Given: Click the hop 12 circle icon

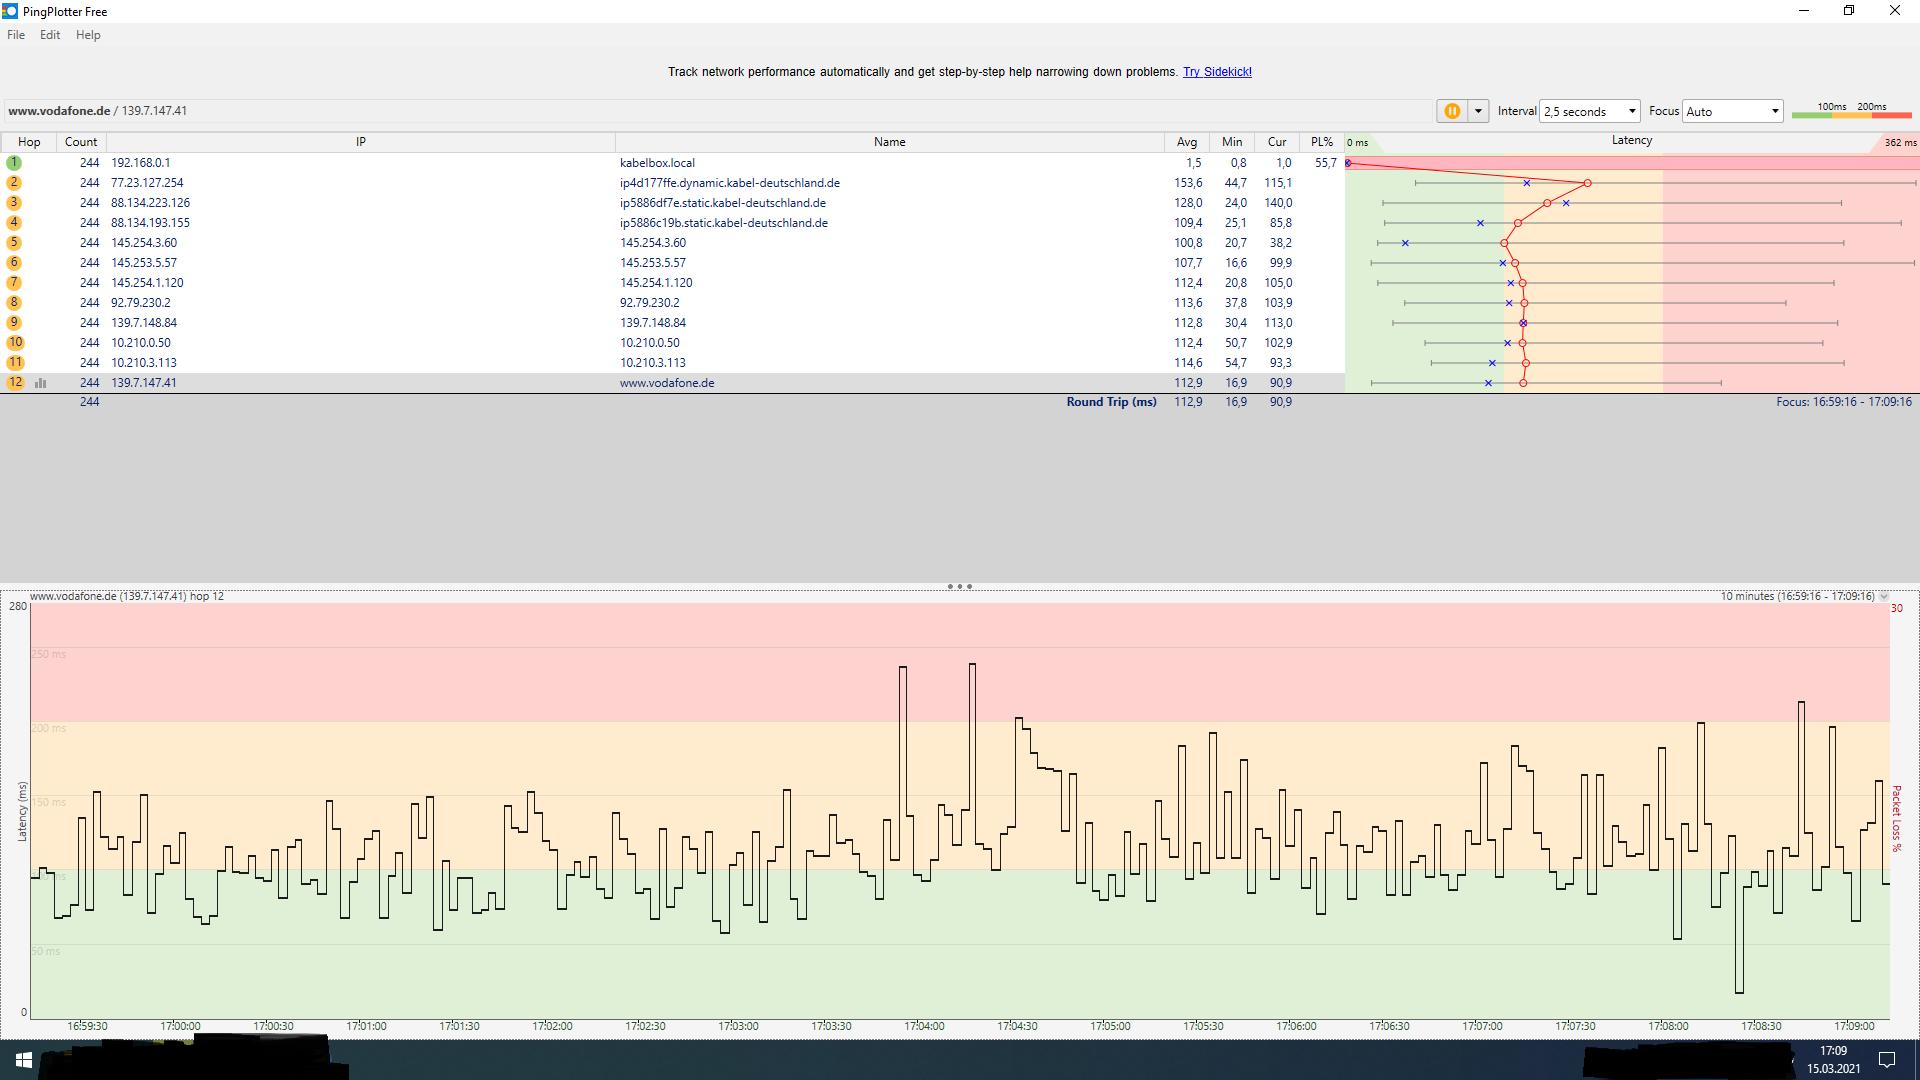Looking at the screenshot, I should pos(15,383).
